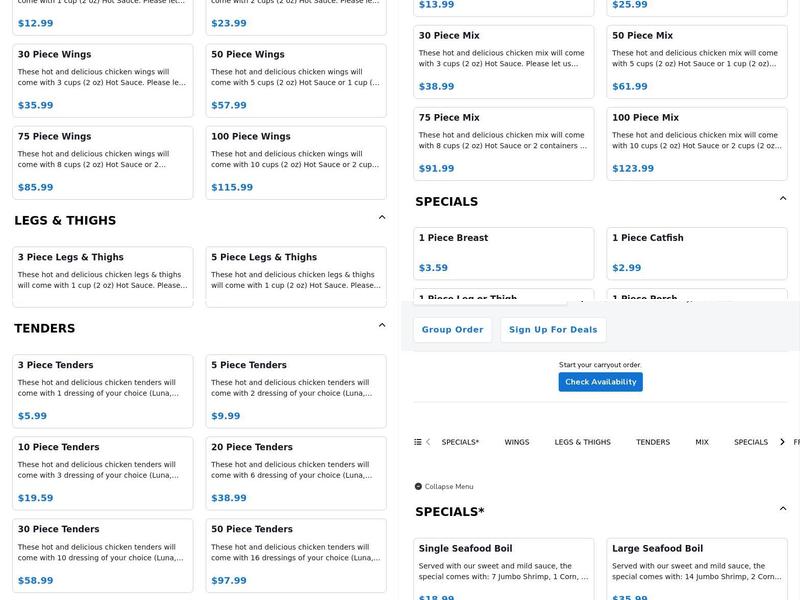This screenshot has height=600, width=800.
Task: Click the Group Order button
Action: point(452,330)
